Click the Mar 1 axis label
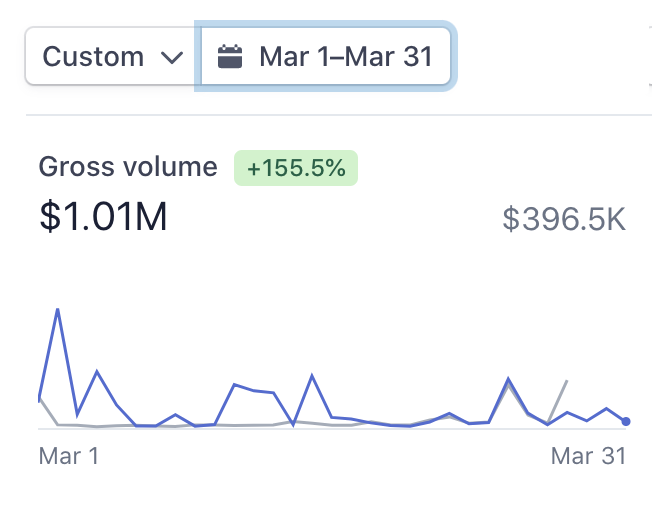Viewport: 654px width, 506px height. point(69,456)
